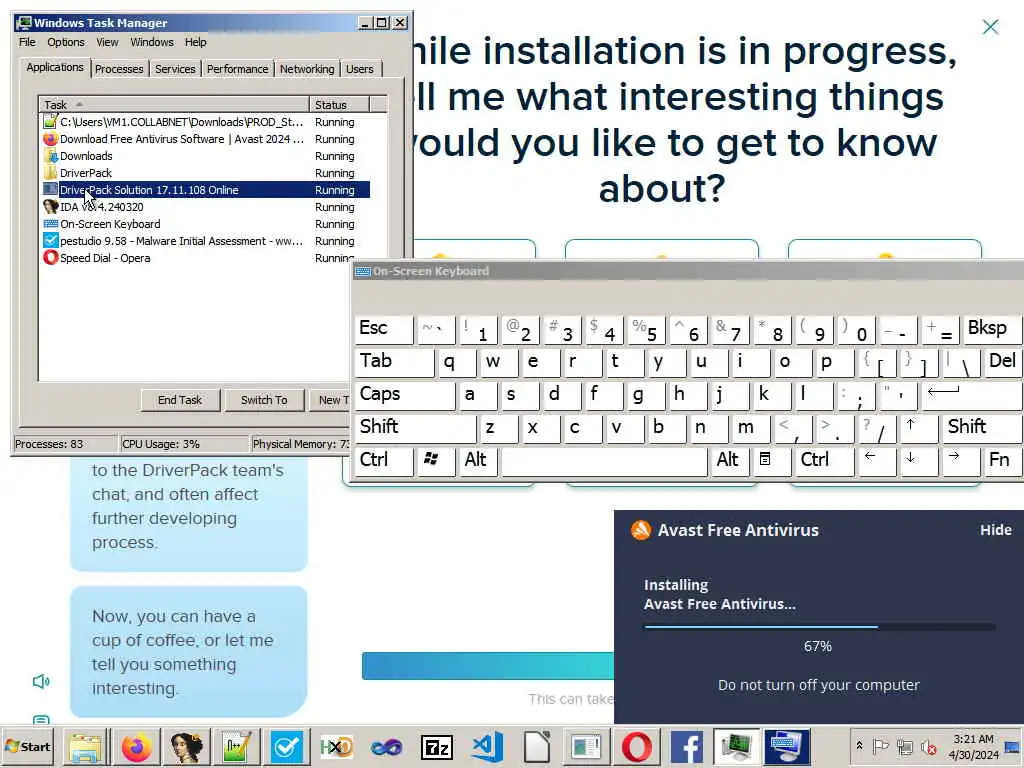The image size is (1024, 768).
Task: Open On-Screen Keyboard taskbar button
Action: point(787,746)
